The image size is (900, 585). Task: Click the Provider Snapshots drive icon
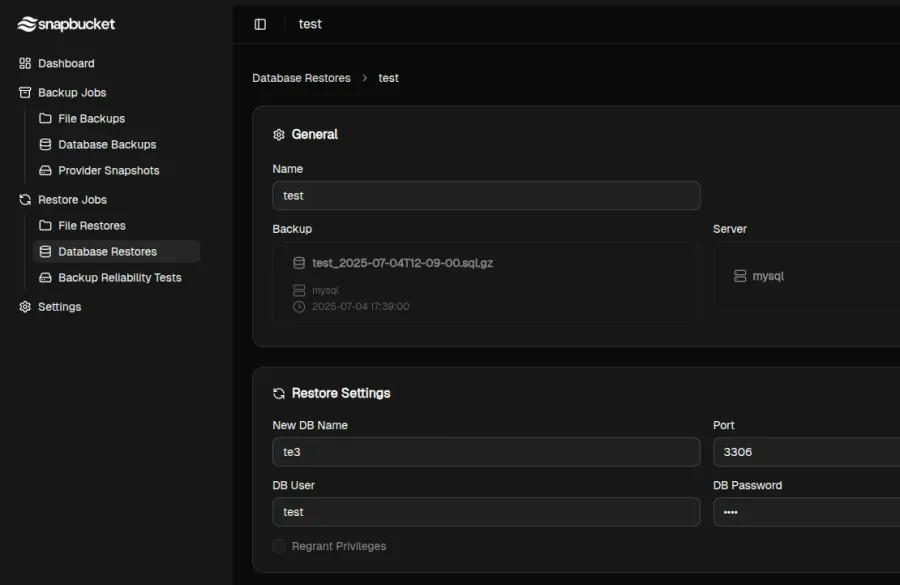[45, 171]
